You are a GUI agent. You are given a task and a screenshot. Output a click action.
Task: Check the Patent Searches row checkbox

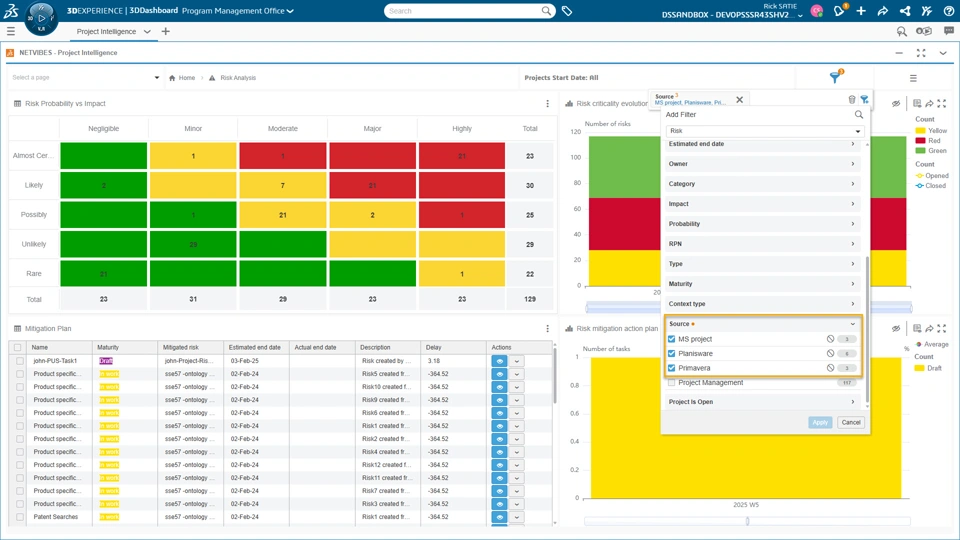20,517
